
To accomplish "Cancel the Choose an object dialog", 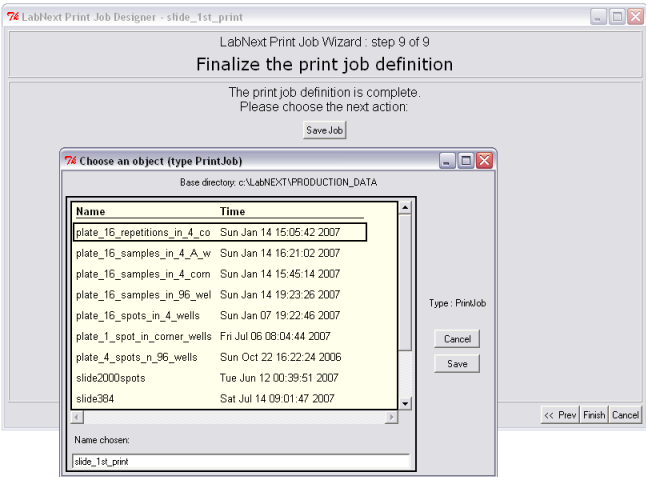I will pyautogui.click(x=457, y=339).
